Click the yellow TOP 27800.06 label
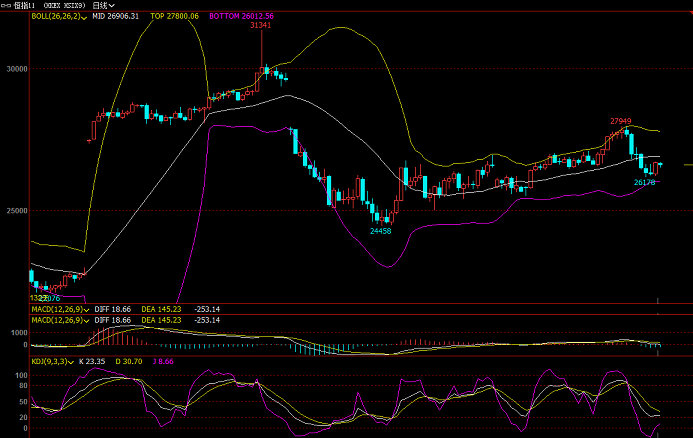 175,17
